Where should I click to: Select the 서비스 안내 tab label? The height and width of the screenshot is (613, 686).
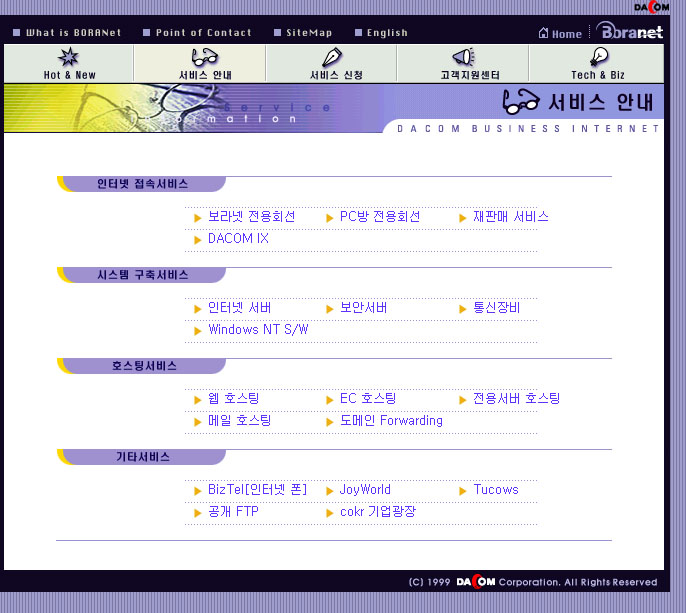click(205, 75)
